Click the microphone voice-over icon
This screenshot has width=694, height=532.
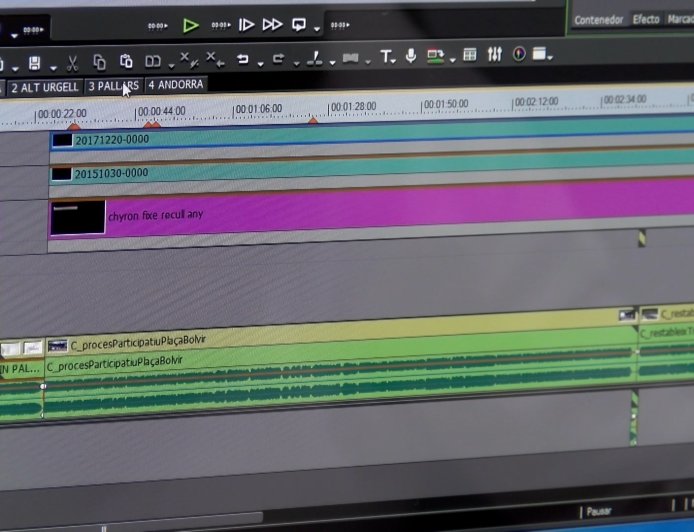point(410,56)
